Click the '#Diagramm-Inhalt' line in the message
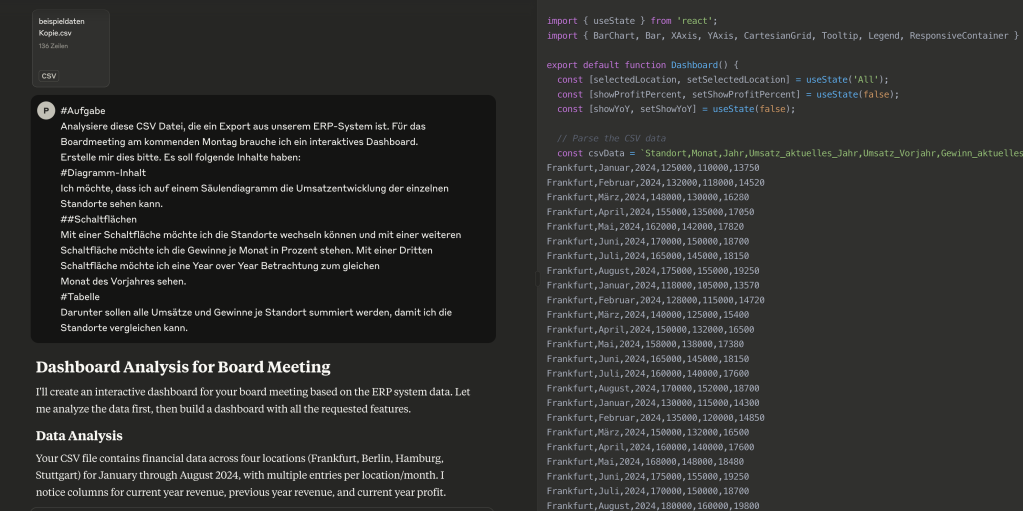This screenshot has width=1023, height=511. [103, 173]
